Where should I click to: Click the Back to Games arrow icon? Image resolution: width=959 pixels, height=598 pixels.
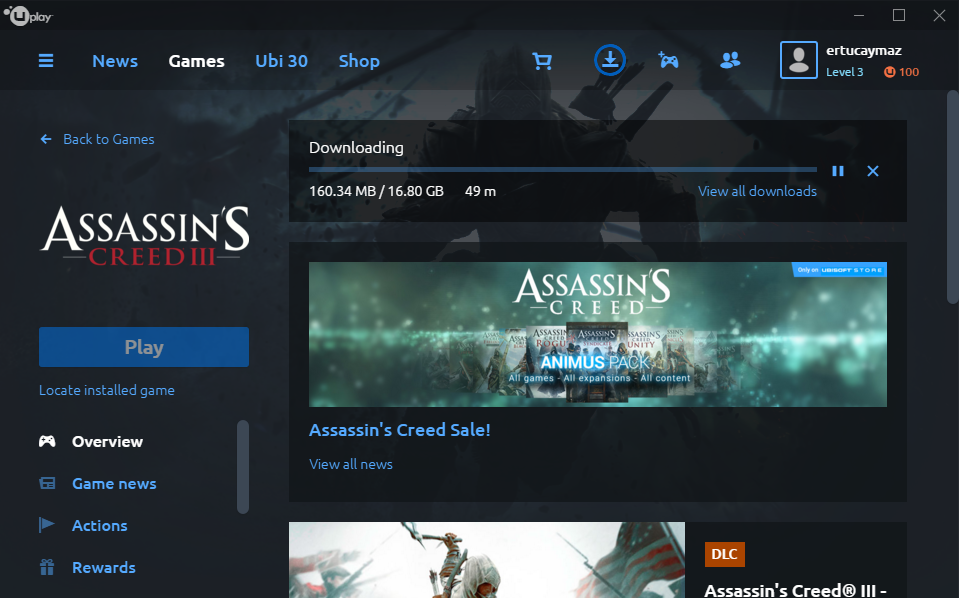[46, 139]
